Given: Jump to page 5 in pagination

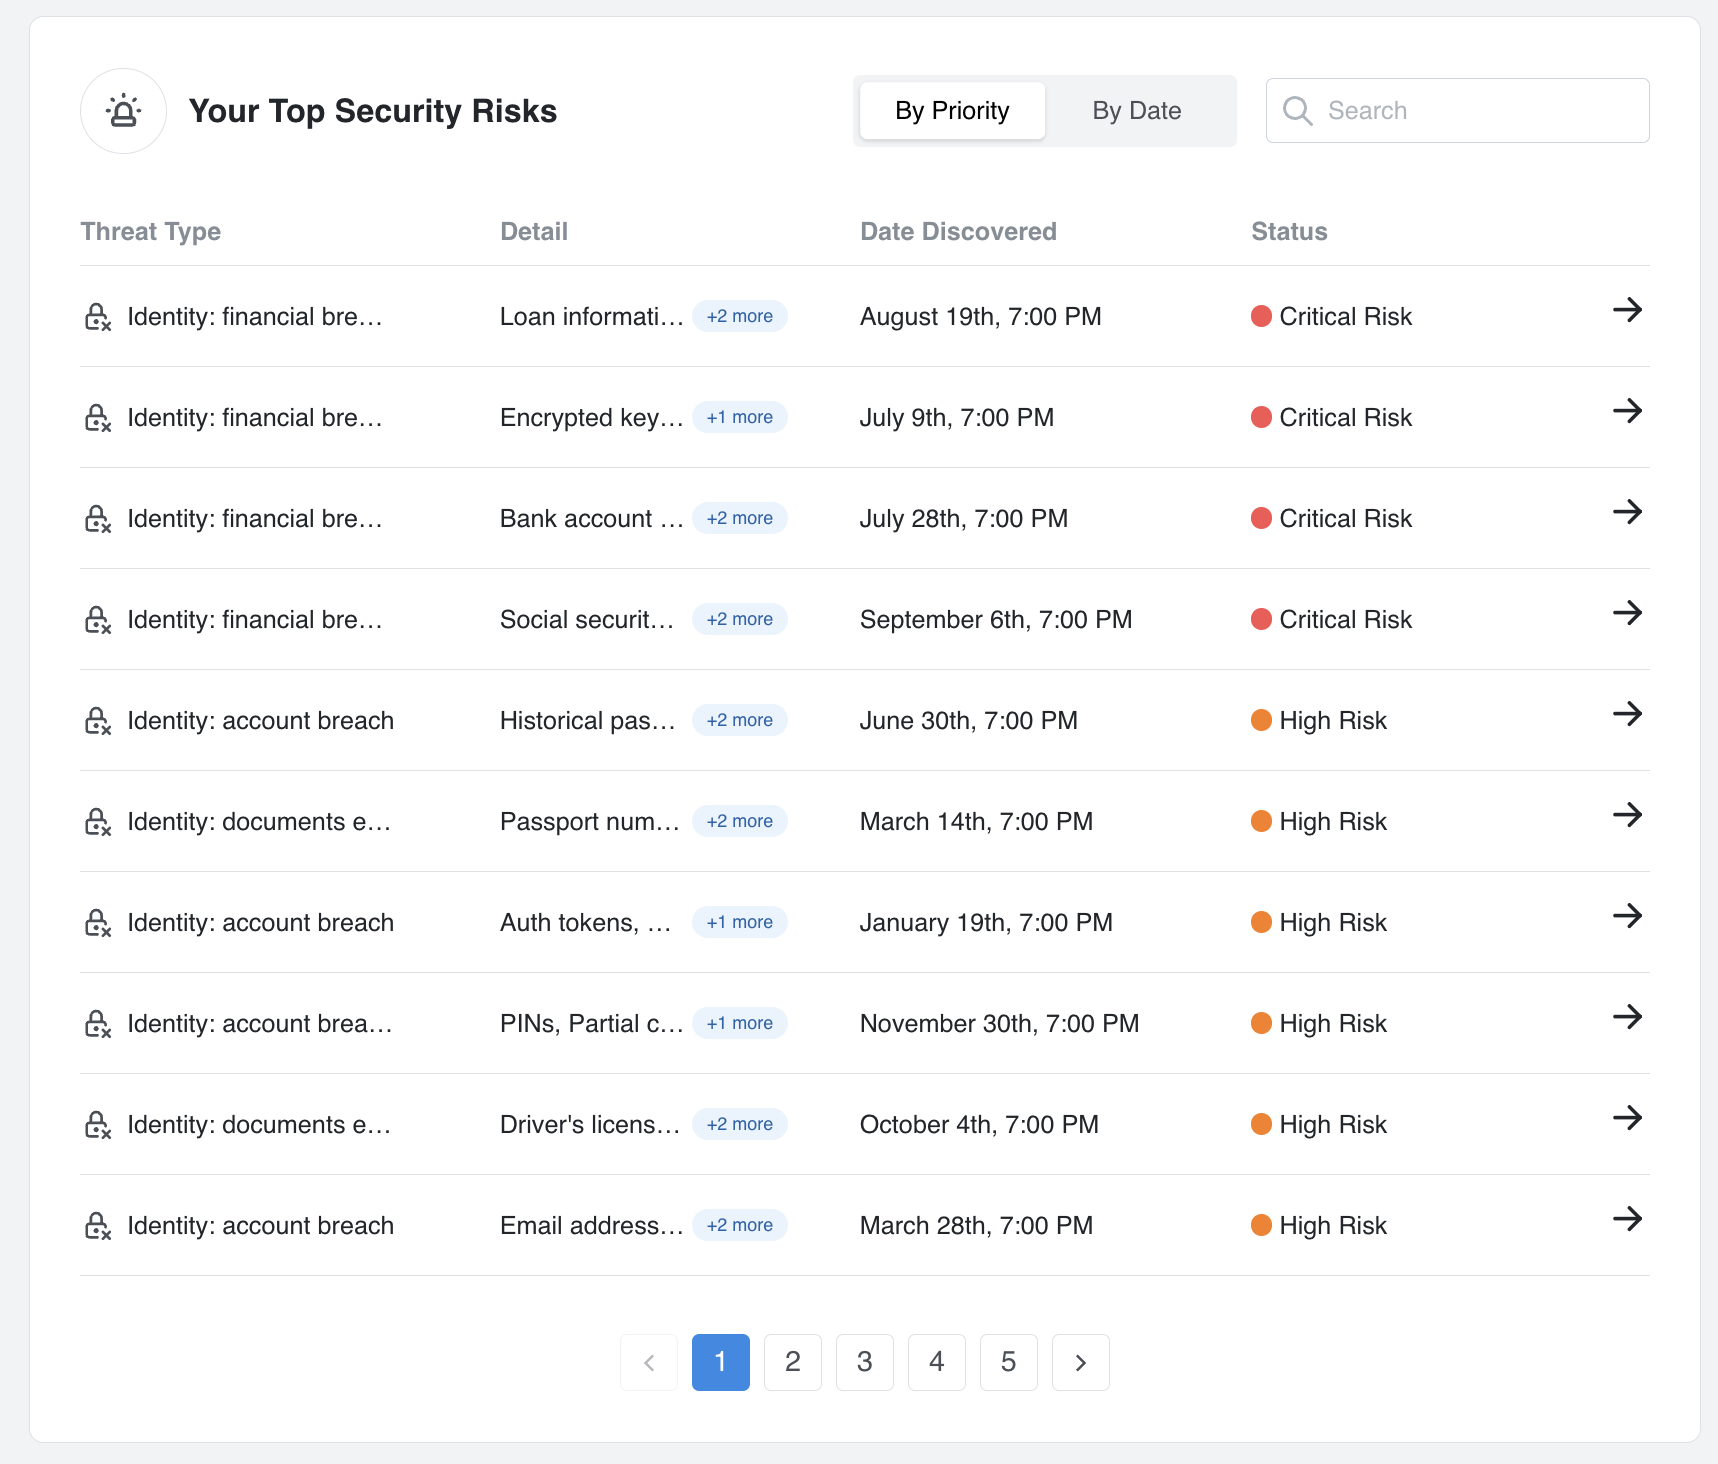Looking at the screenshot, I should (1009, 1362).
